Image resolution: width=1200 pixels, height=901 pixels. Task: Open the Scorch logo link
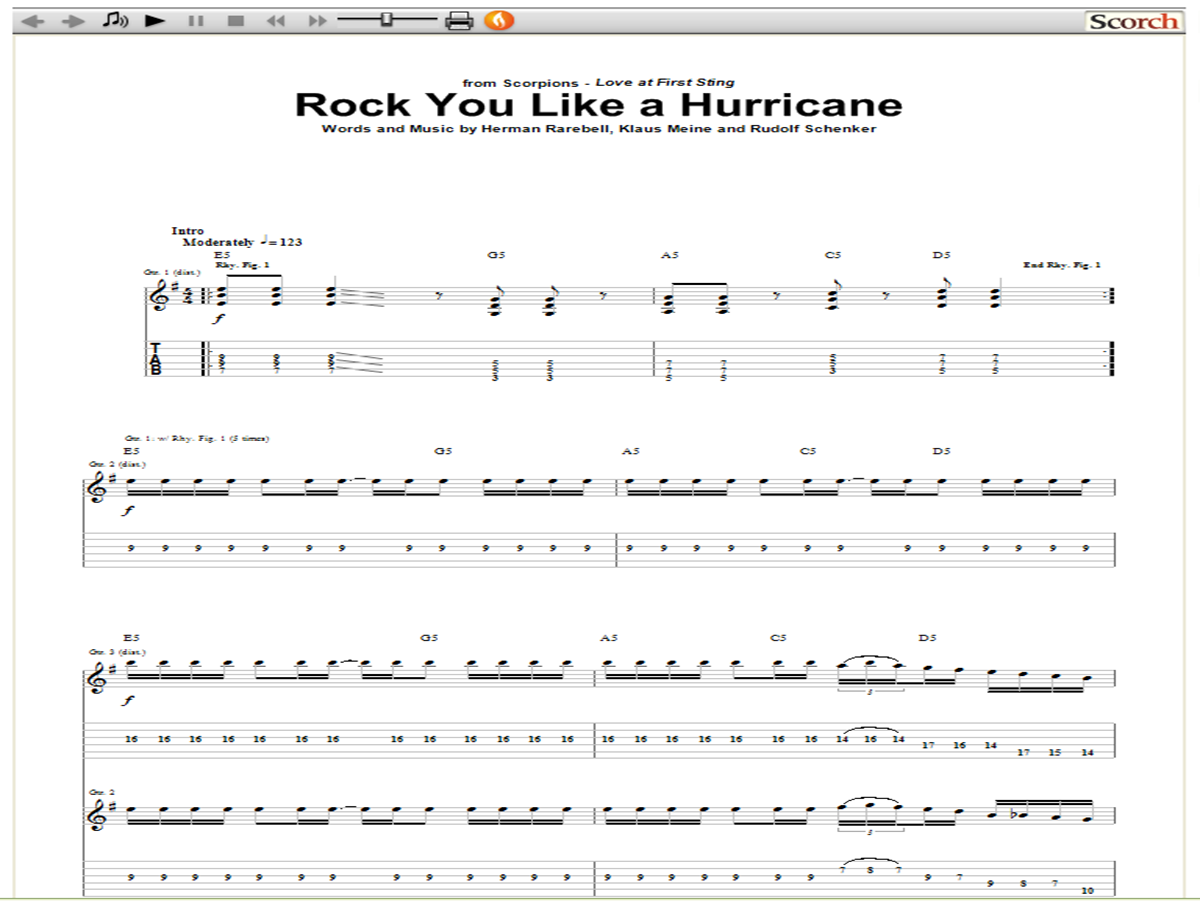coord(1133,21)
